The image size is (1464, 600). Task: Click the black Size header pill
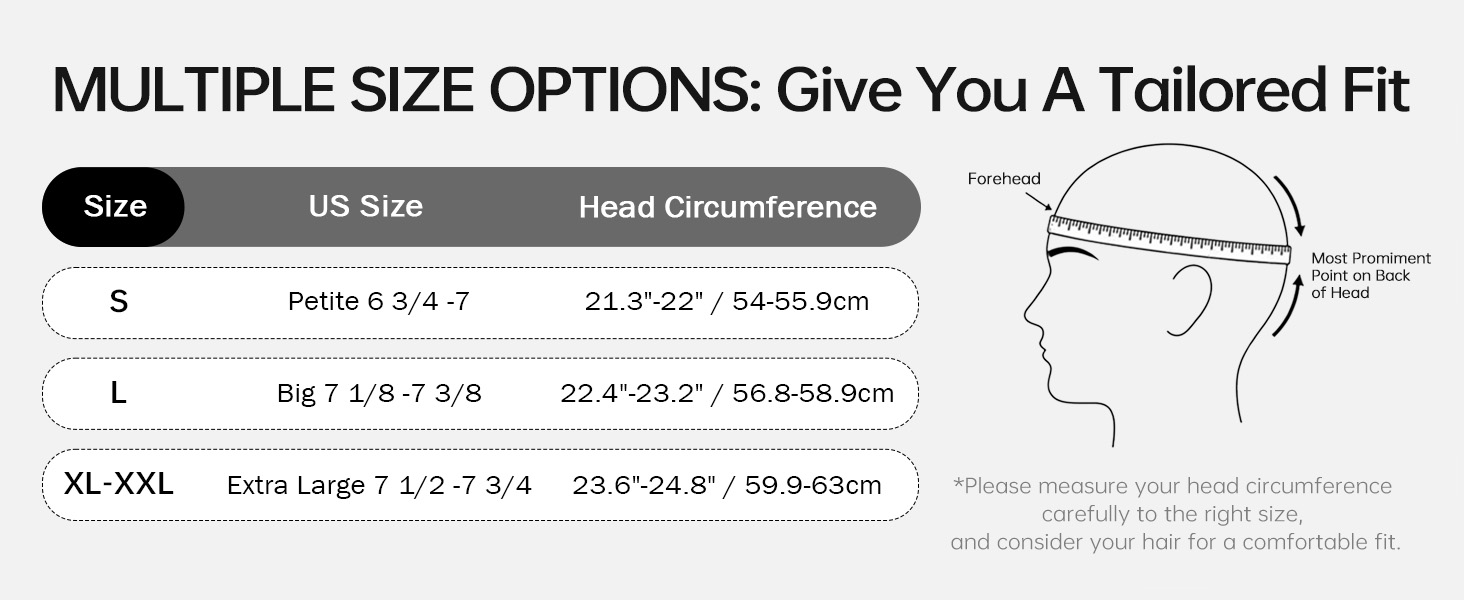(x=113, y=207)
